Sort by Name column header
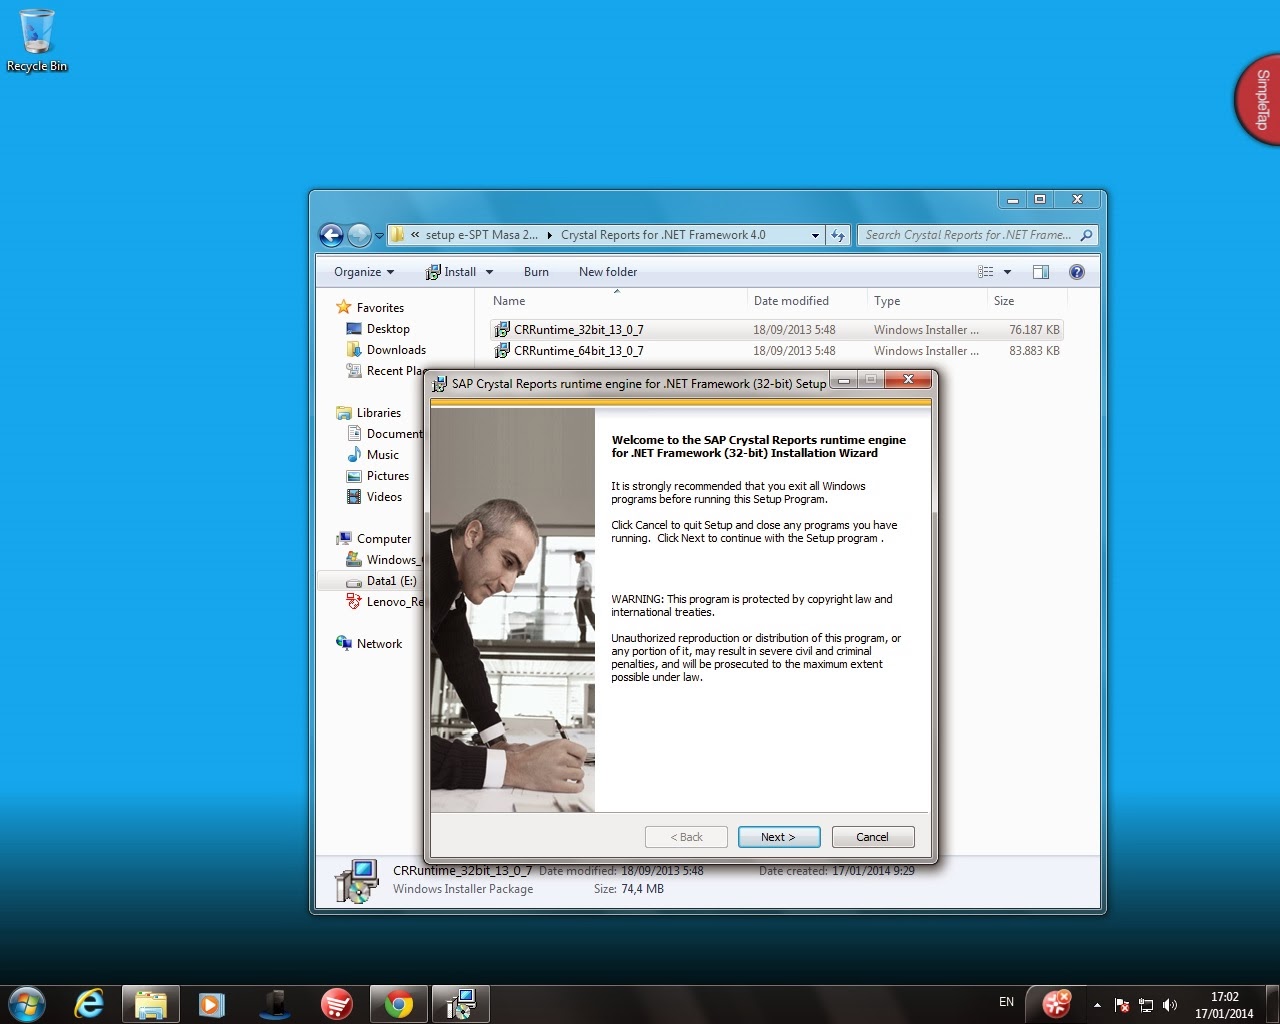The image size is (1280, 1024). click(617, 301)
